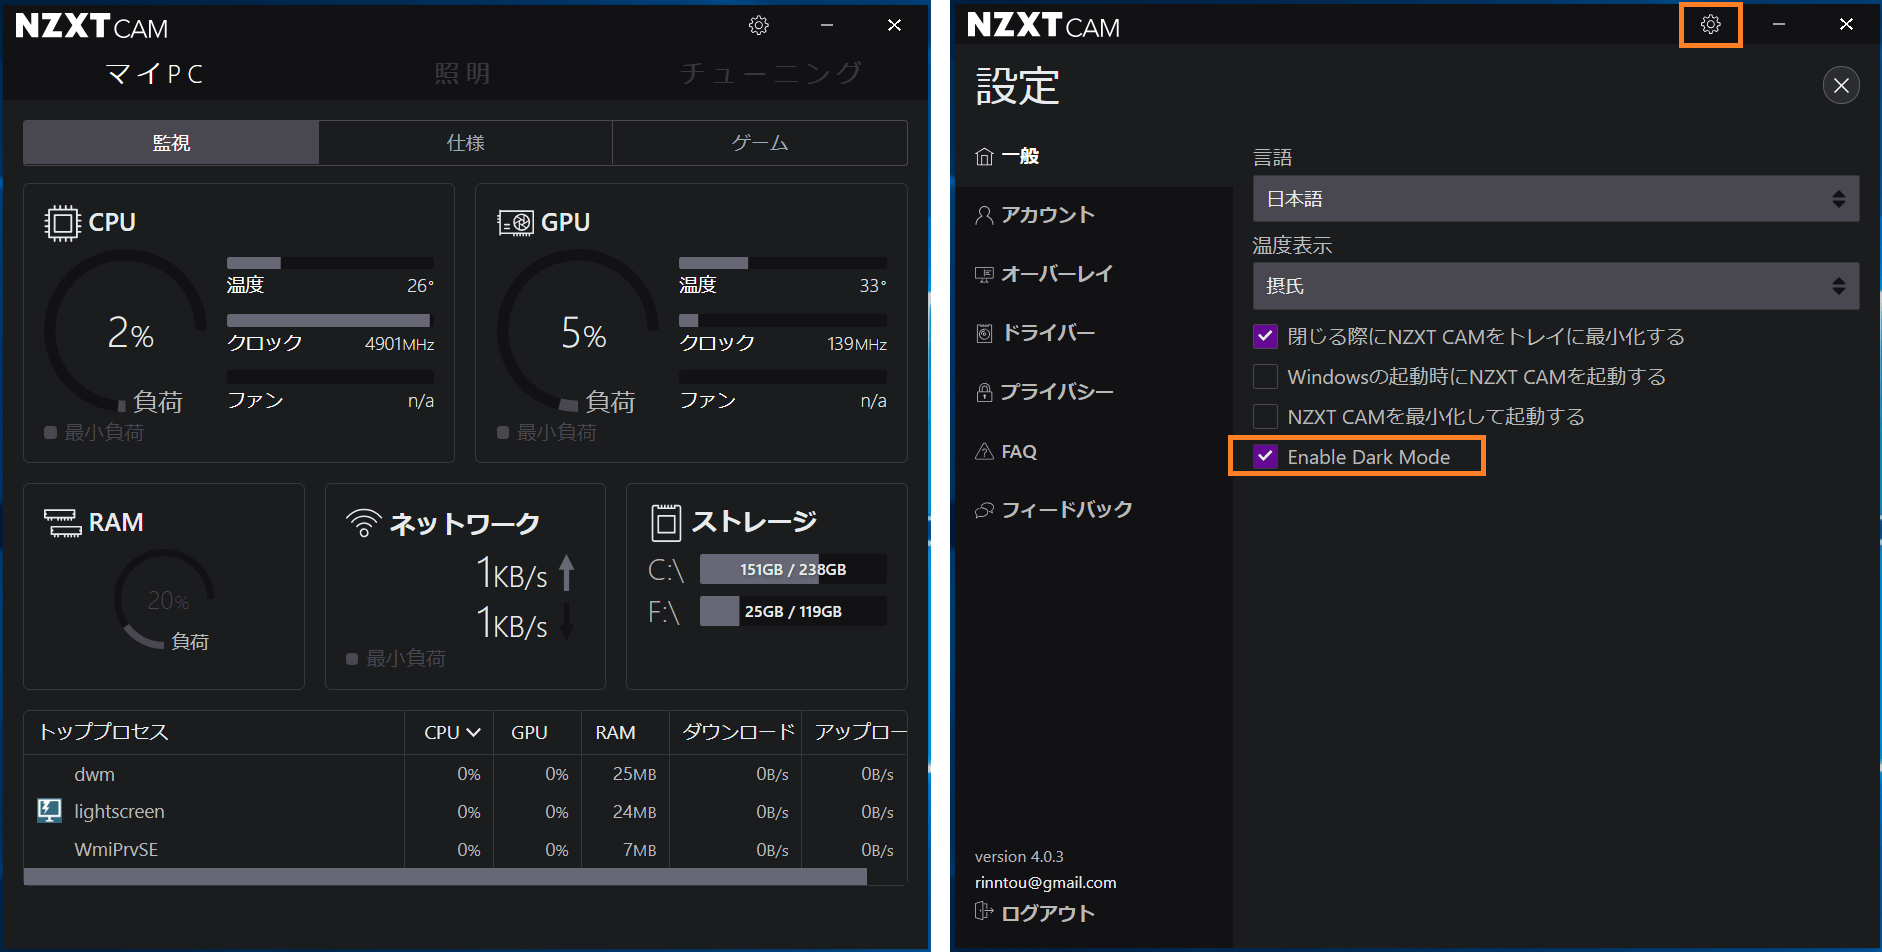Select the 監視 sub-tab
The width and height of the screenshot is (1882, 952).
tap(171, 143)
